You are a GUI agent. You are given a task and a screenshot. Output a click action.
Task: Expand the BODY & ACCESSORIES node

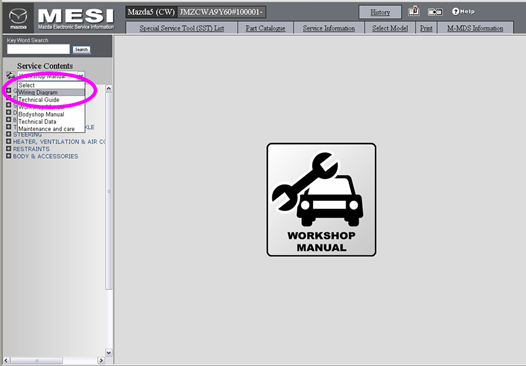click(9, 156)
